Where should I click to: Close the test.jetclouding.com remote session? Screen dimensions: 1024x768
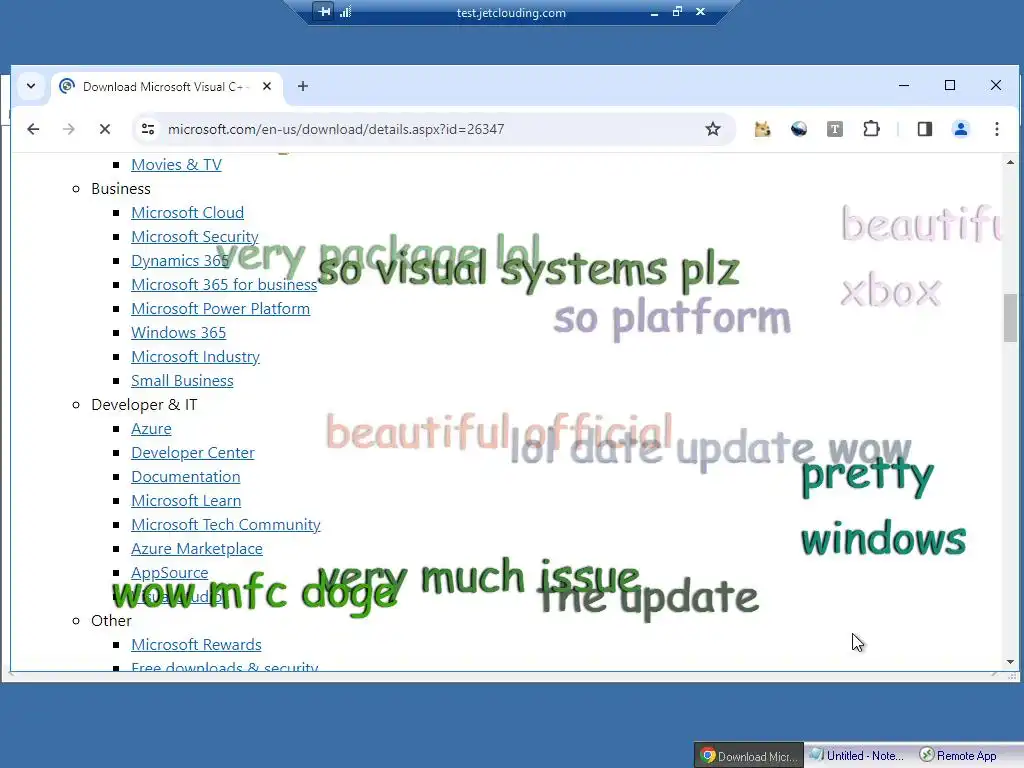coord(701,12)
